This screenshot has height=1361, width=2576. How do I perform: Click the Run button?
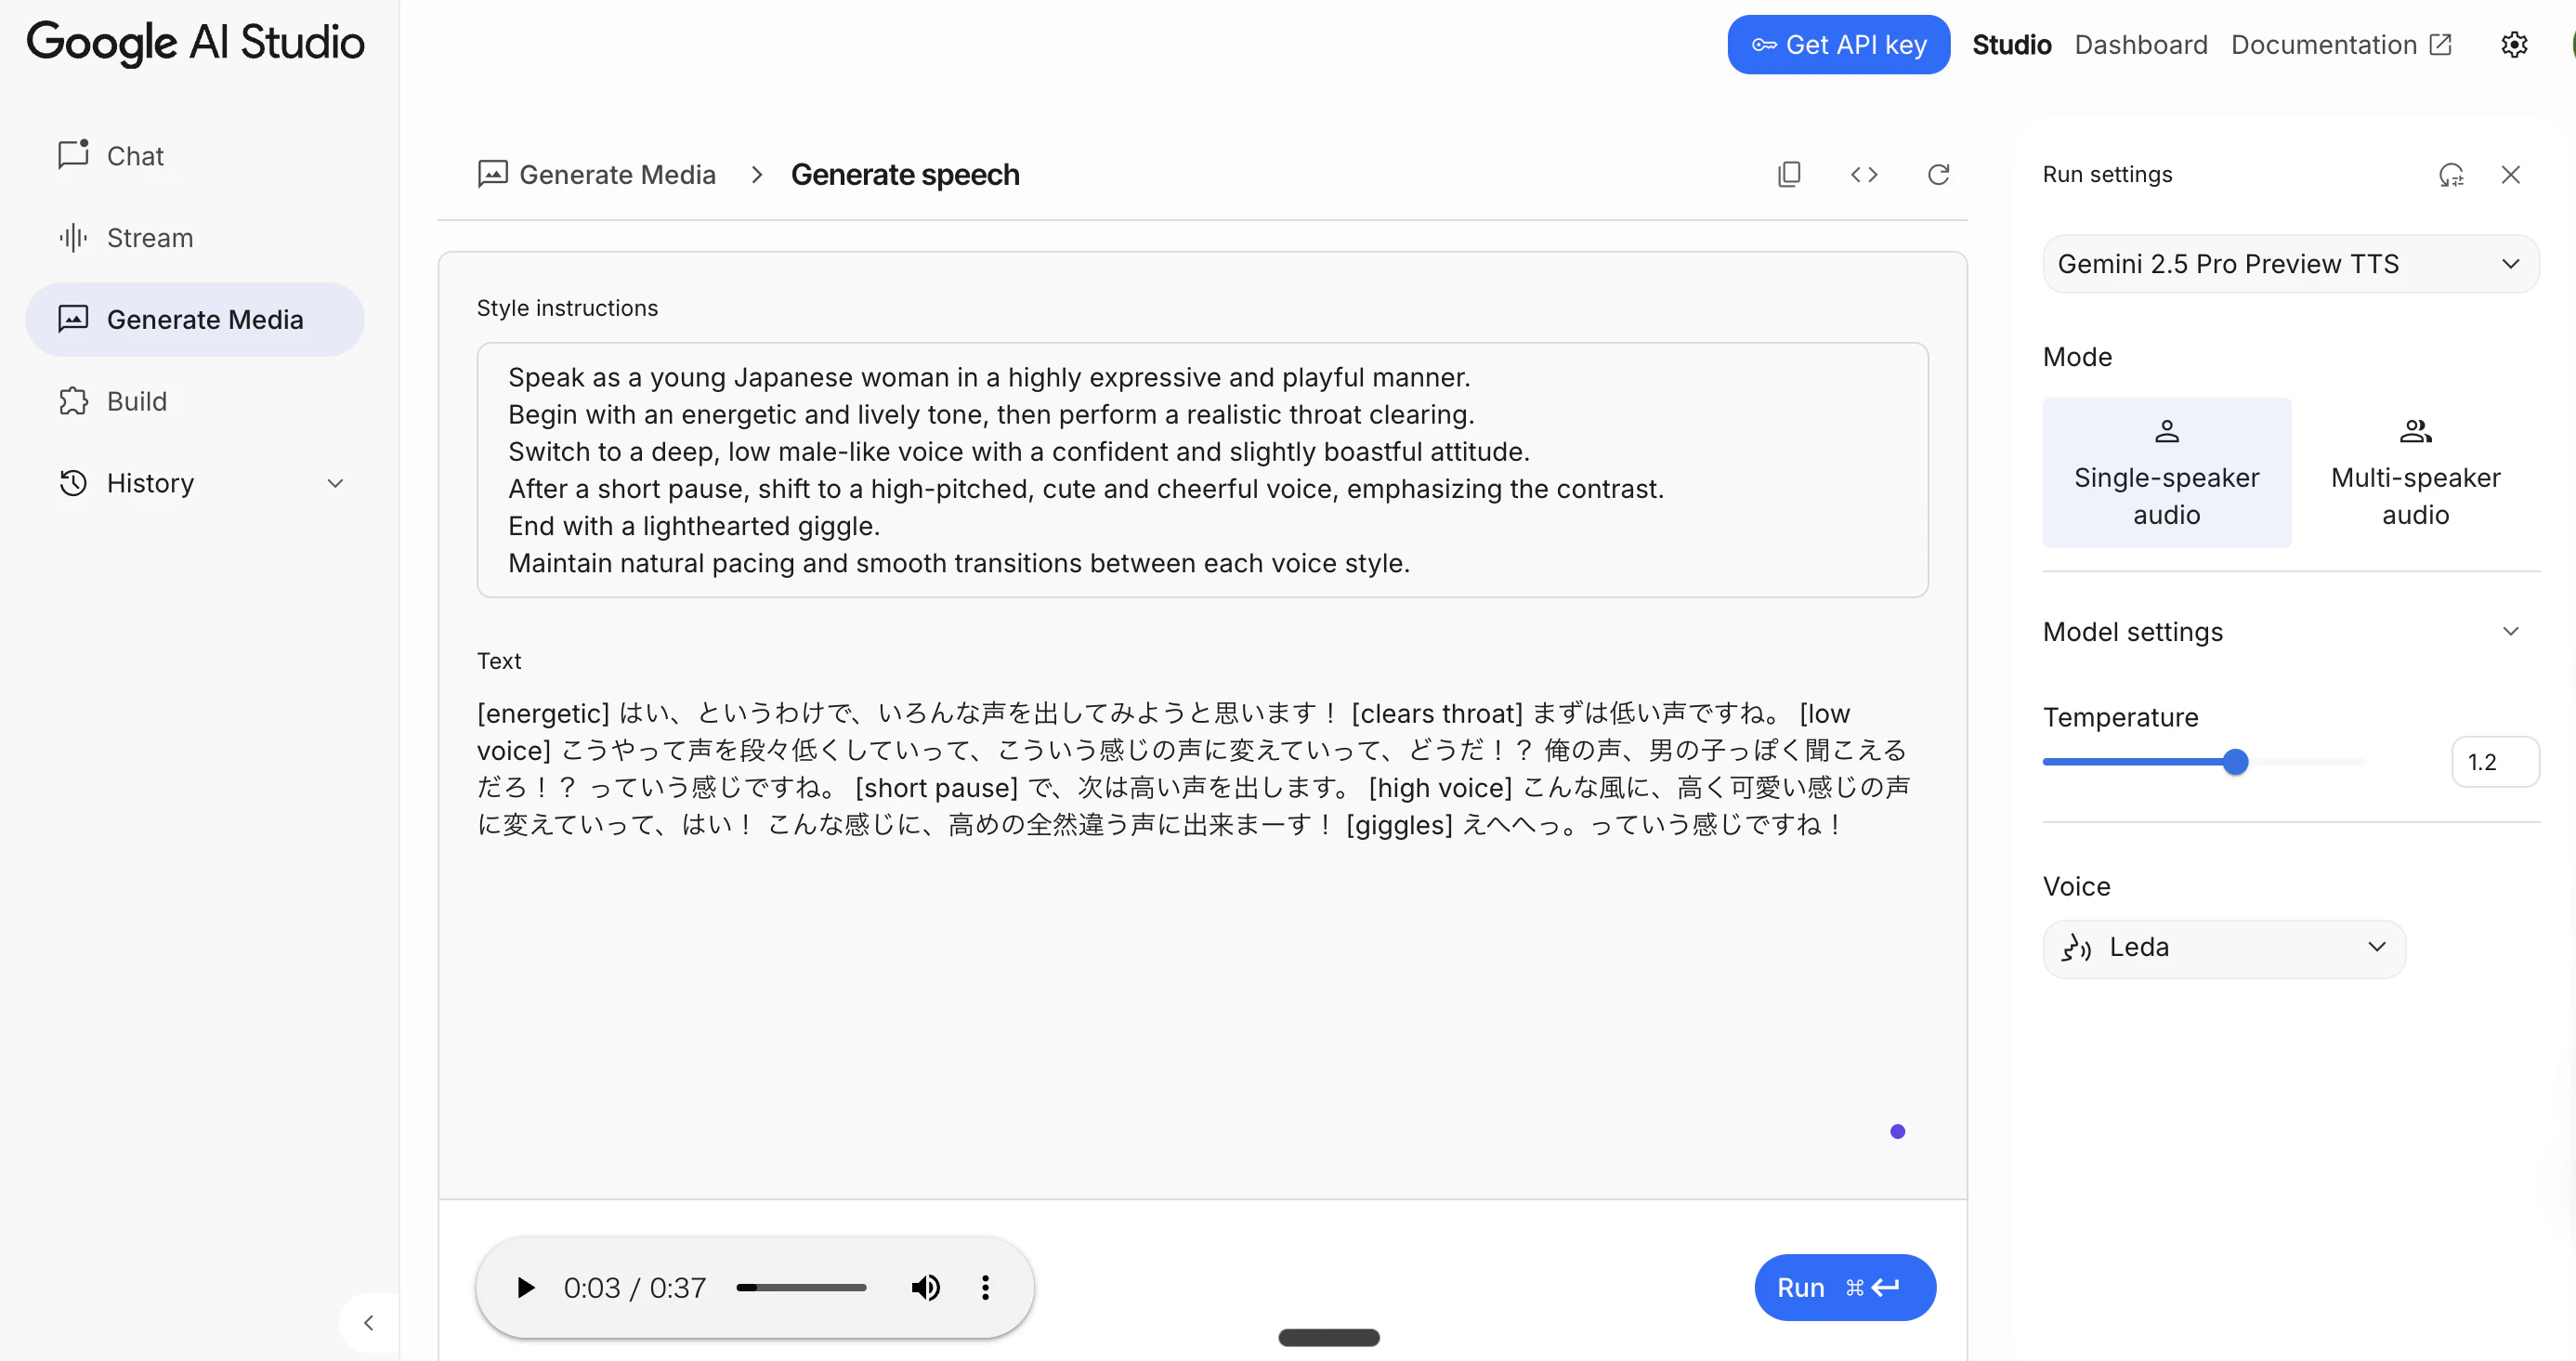coord(1844,1288)
